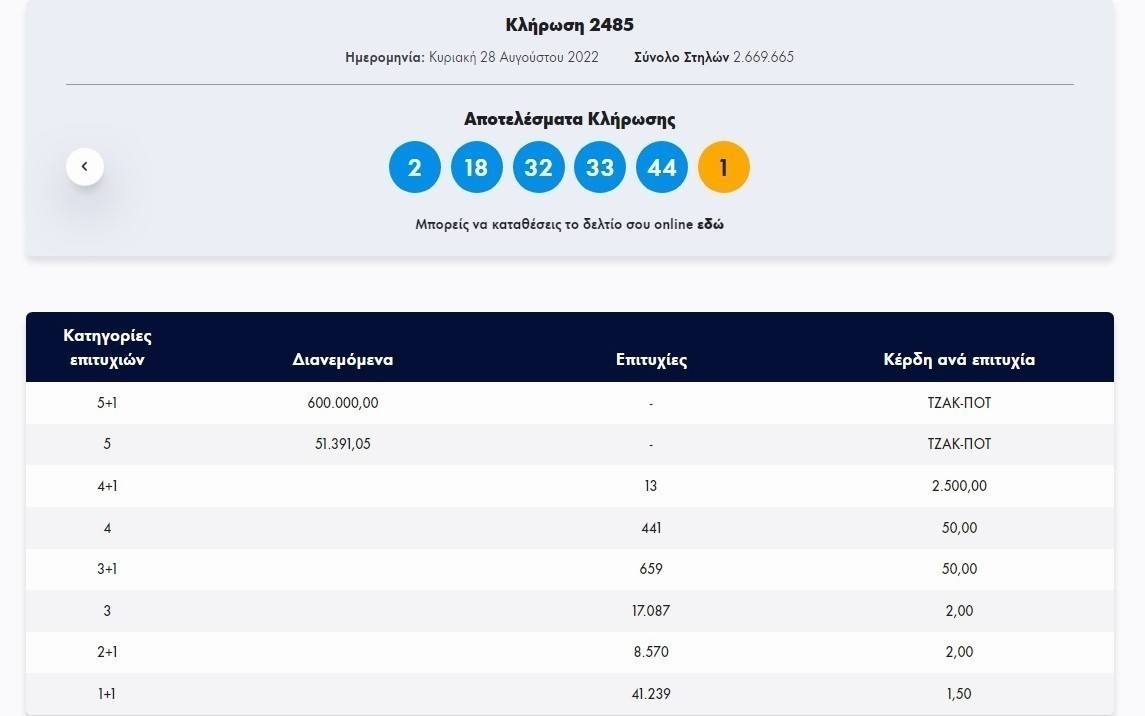The width and height of the screenshot is (1145, 716).
Task: Select the 41.239 winners count cell
Action: pyautogui.click(x=651, y=693)
